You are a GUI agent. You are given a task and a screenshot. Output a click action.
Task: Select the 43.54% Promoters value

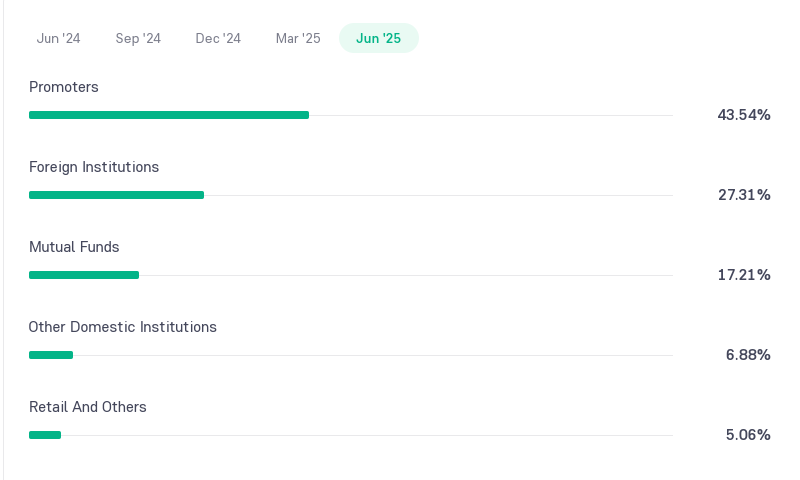(744, 115)
